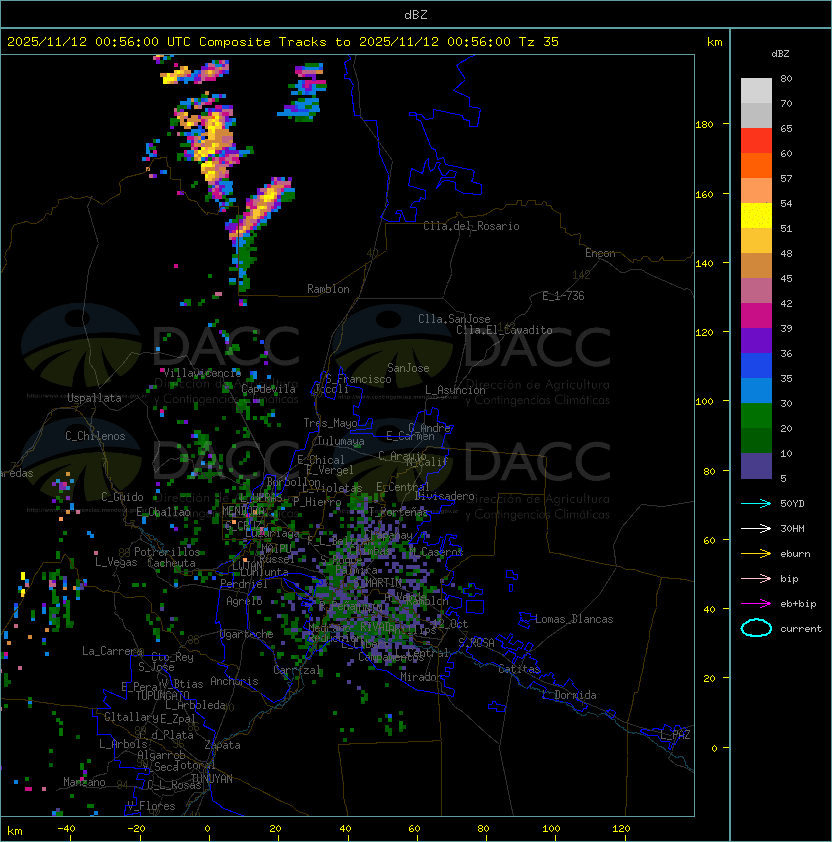Click the 'Cacheuta' place label
The image size is (832, 842).
click(x=171, y=563)
